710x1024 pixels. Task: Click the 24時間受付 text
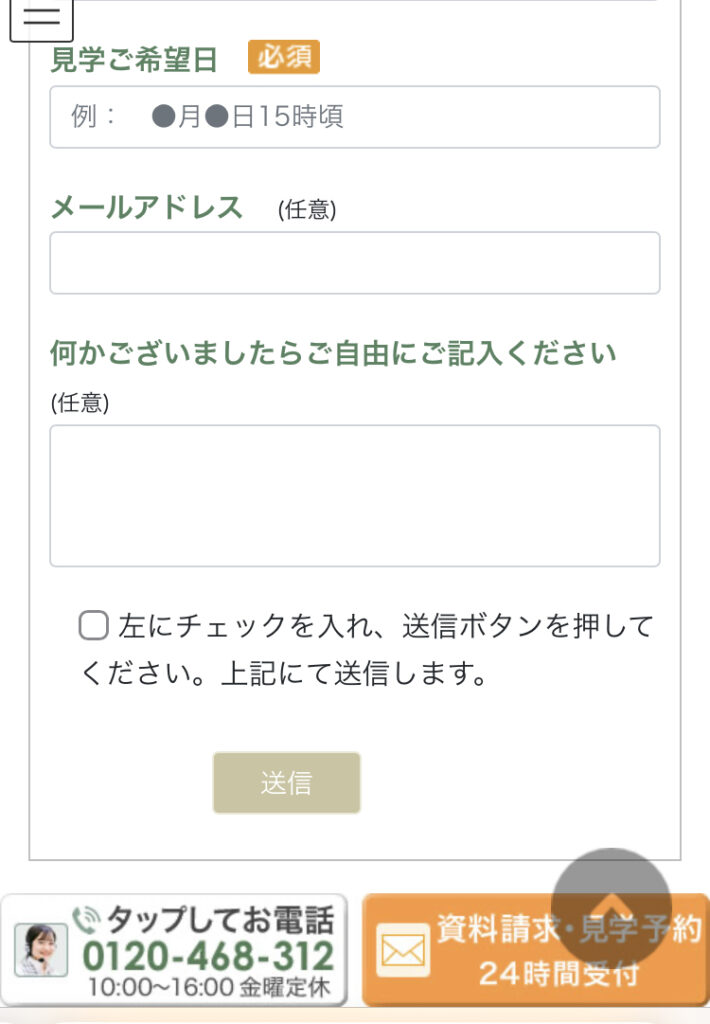[558, 973]
